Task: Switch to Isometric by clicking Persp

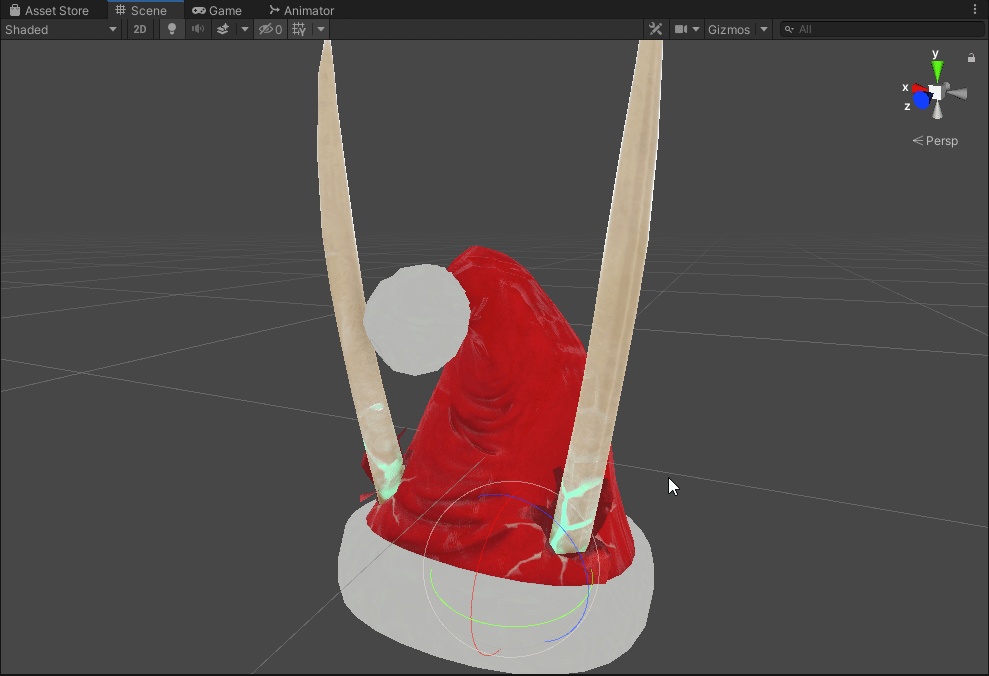Action: coord(935,140)
